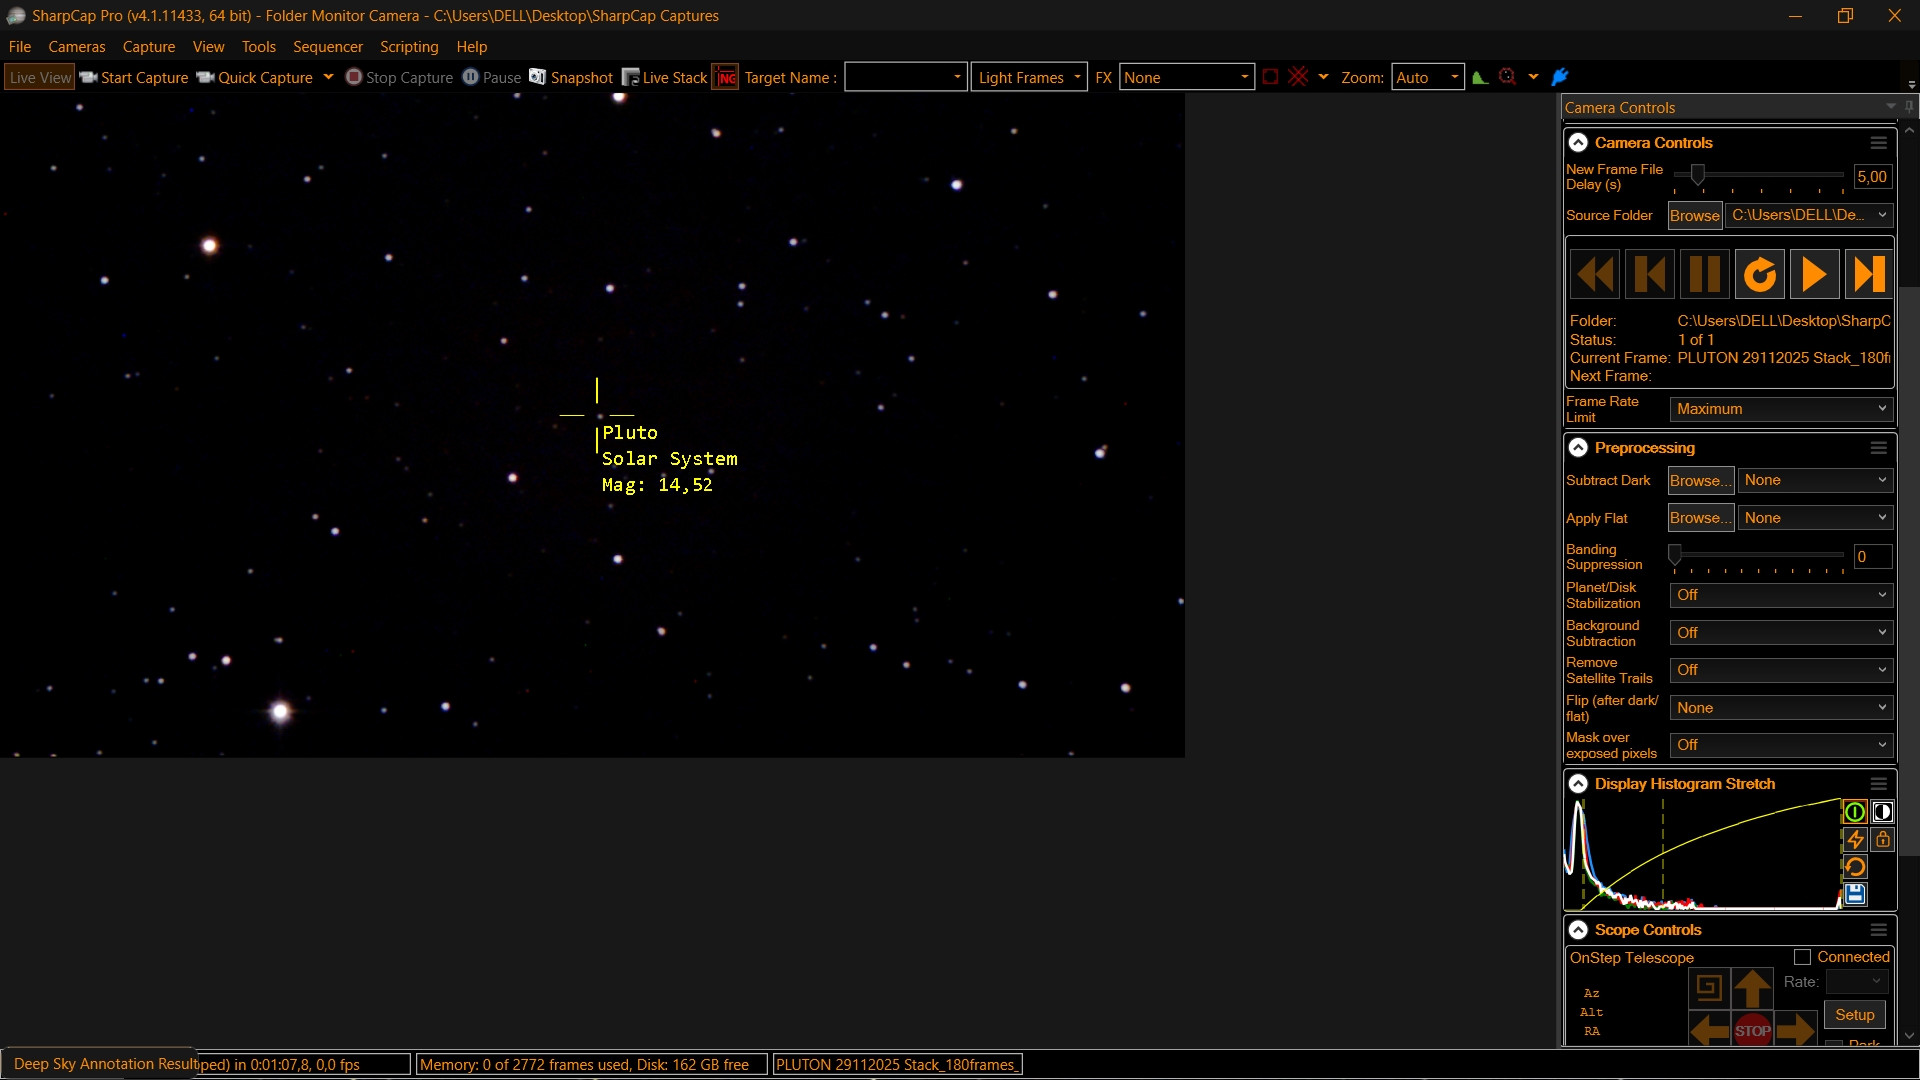Viewport: 1920px width, 1080px height.
Task: Open the Cameras menu
Action: click(x=77, y=47)
